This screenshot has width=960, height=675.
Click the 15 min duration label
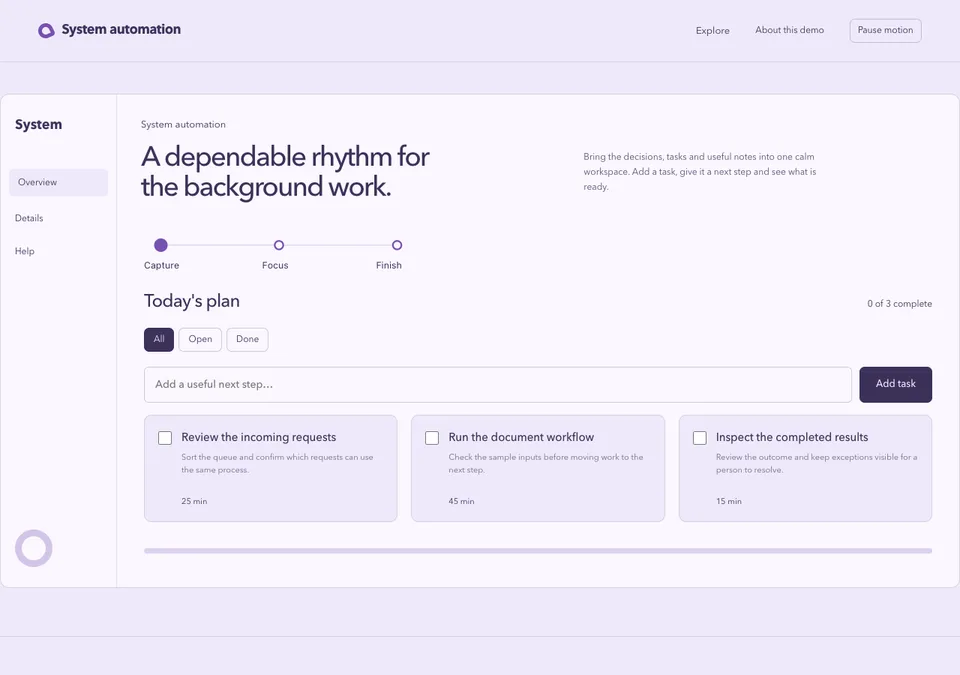pos(729,501)
